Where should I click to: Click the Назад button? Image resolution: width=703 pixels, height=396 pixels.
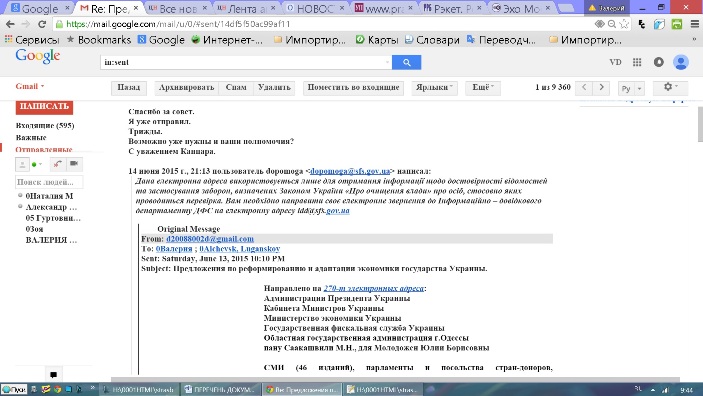(129, 87)
